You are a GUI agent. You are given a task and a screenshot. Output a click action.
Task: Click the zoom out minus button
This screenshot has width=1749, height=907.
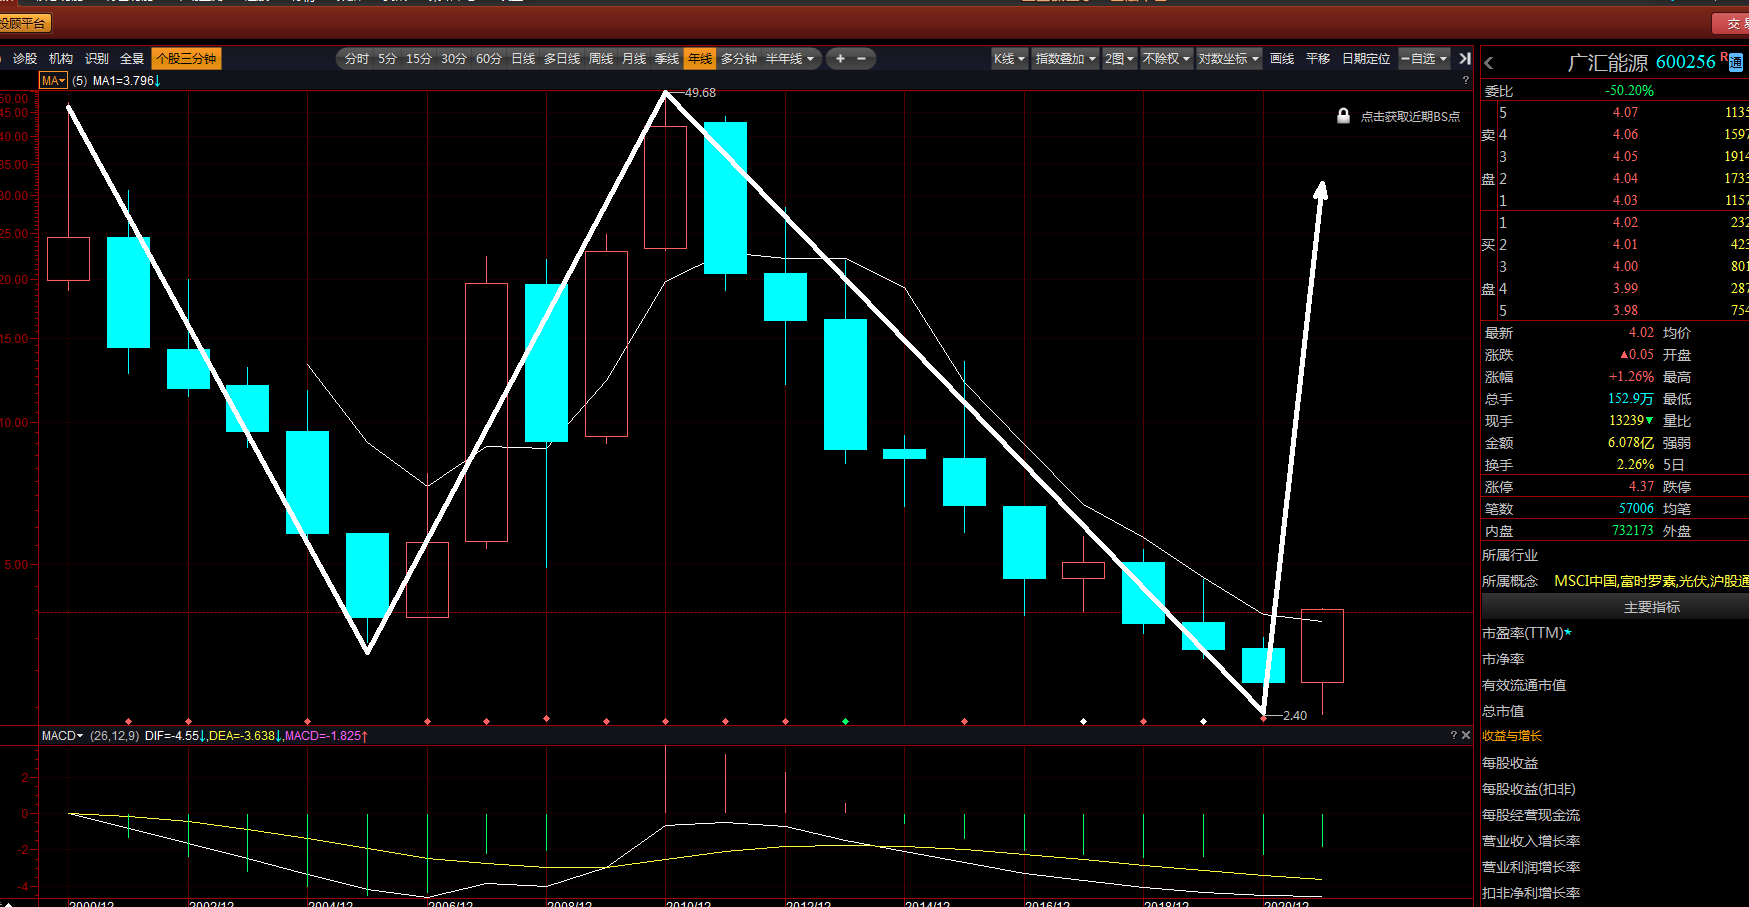tap(861, 59)
